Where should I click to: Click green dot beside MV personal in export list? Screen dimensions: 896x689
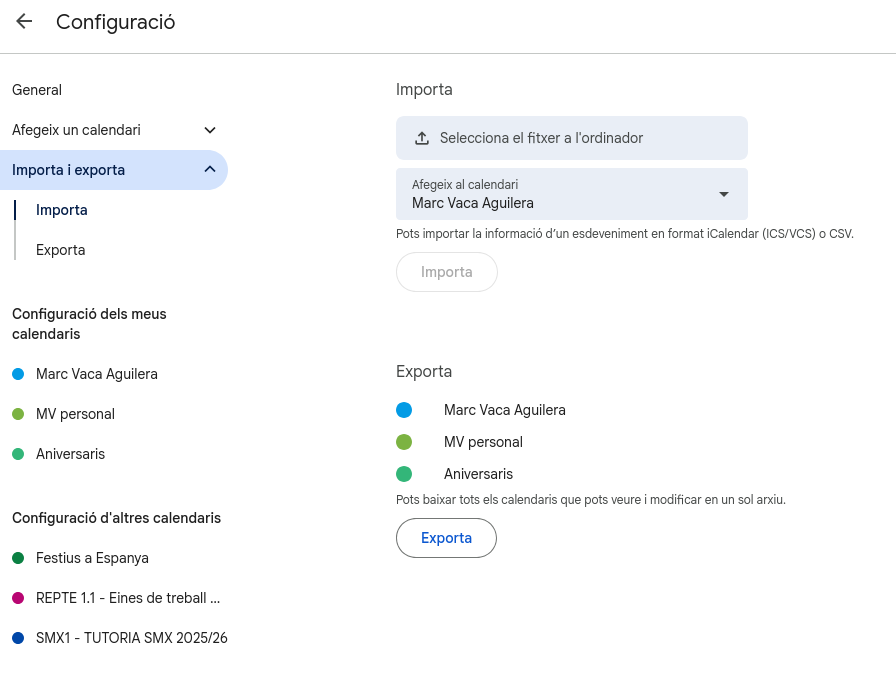[x=404, y=442]
